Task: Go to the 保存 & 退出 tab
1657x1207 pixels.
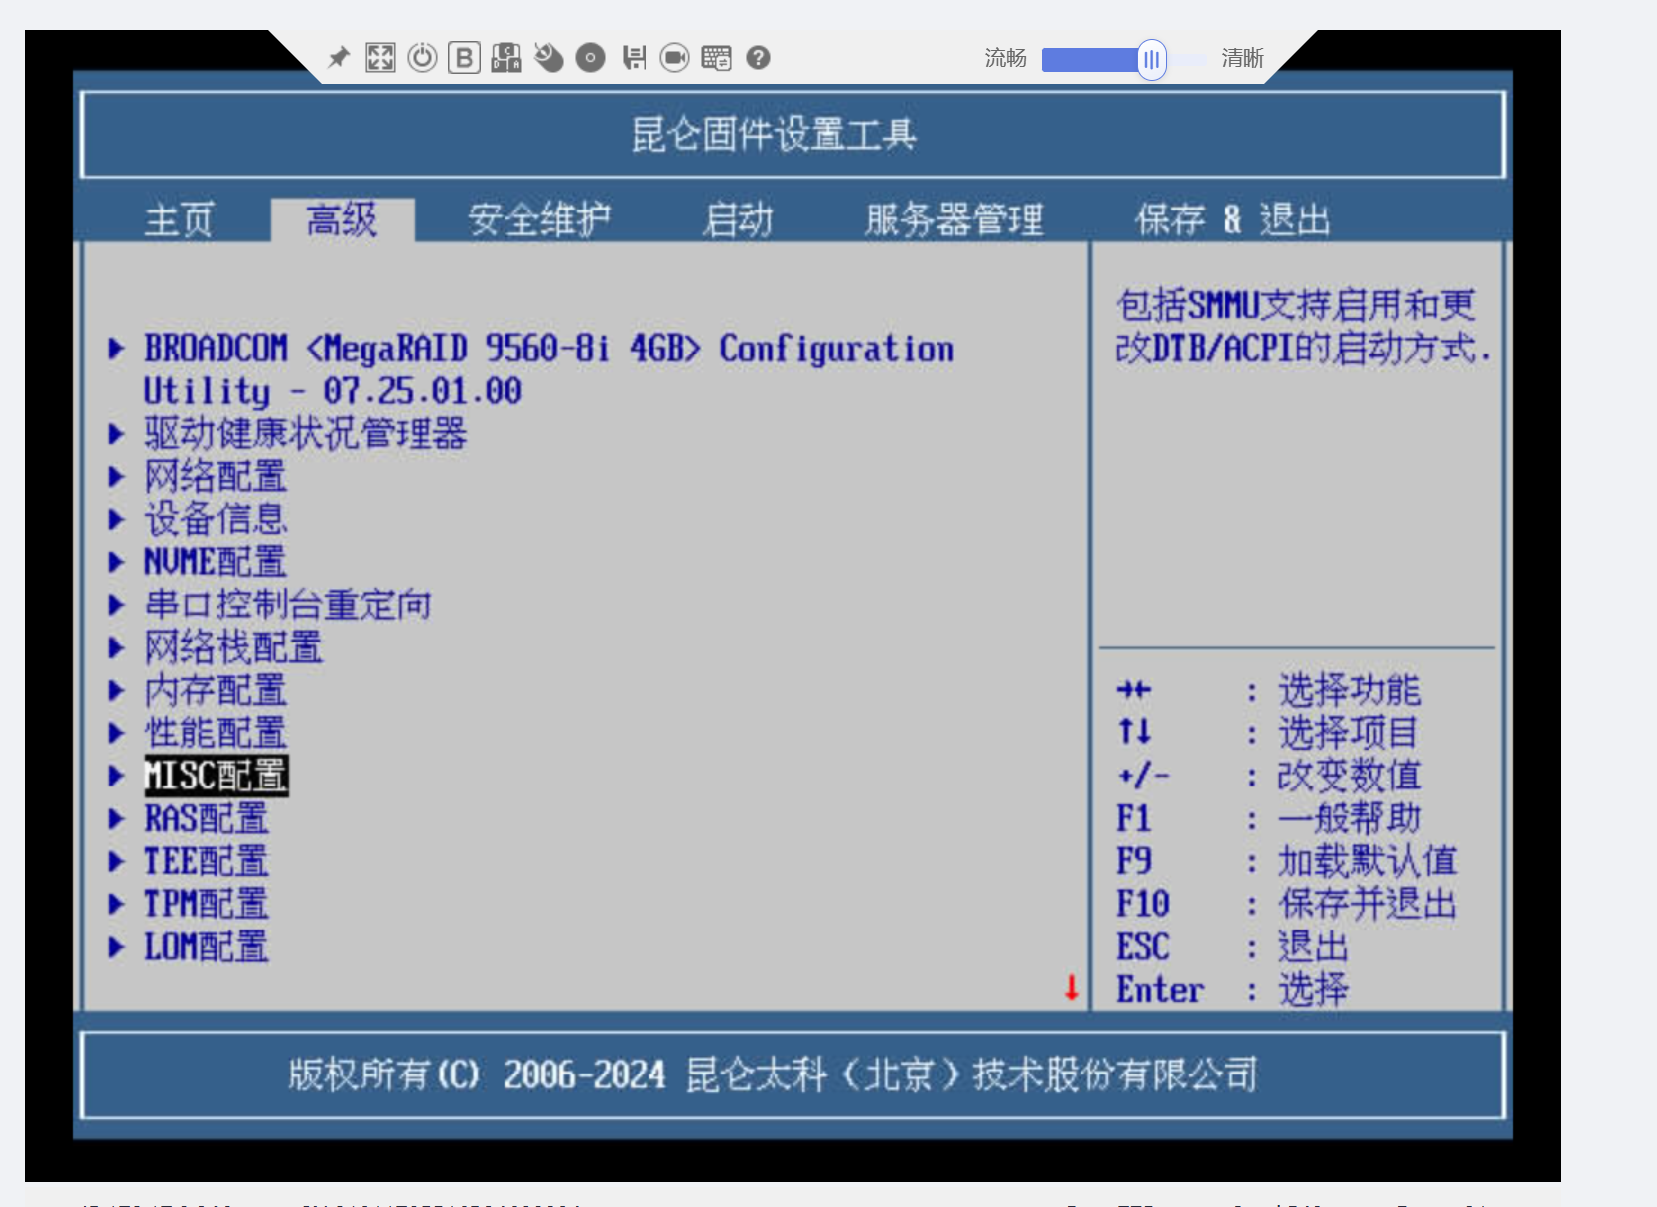Action: (1232, 220)
